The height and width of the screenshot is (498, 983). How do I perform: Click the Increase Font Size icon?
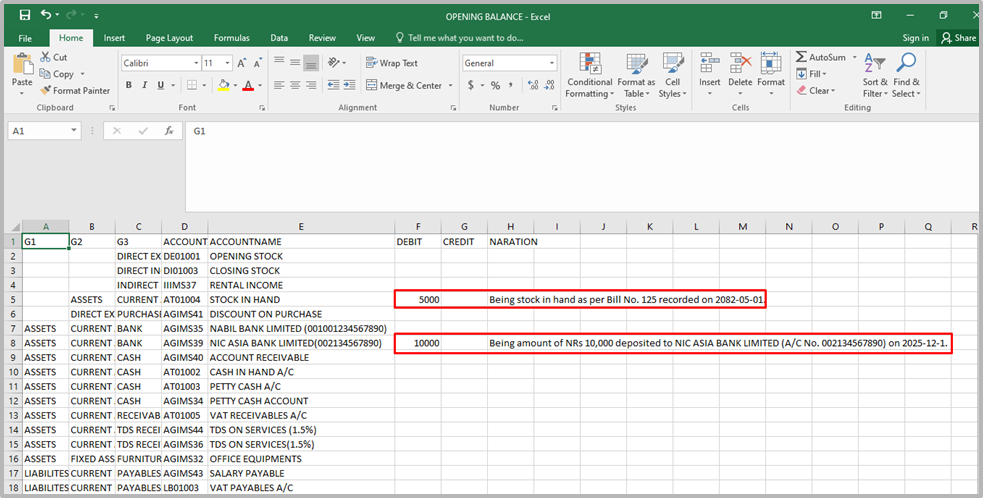click(x=243, y=63)
